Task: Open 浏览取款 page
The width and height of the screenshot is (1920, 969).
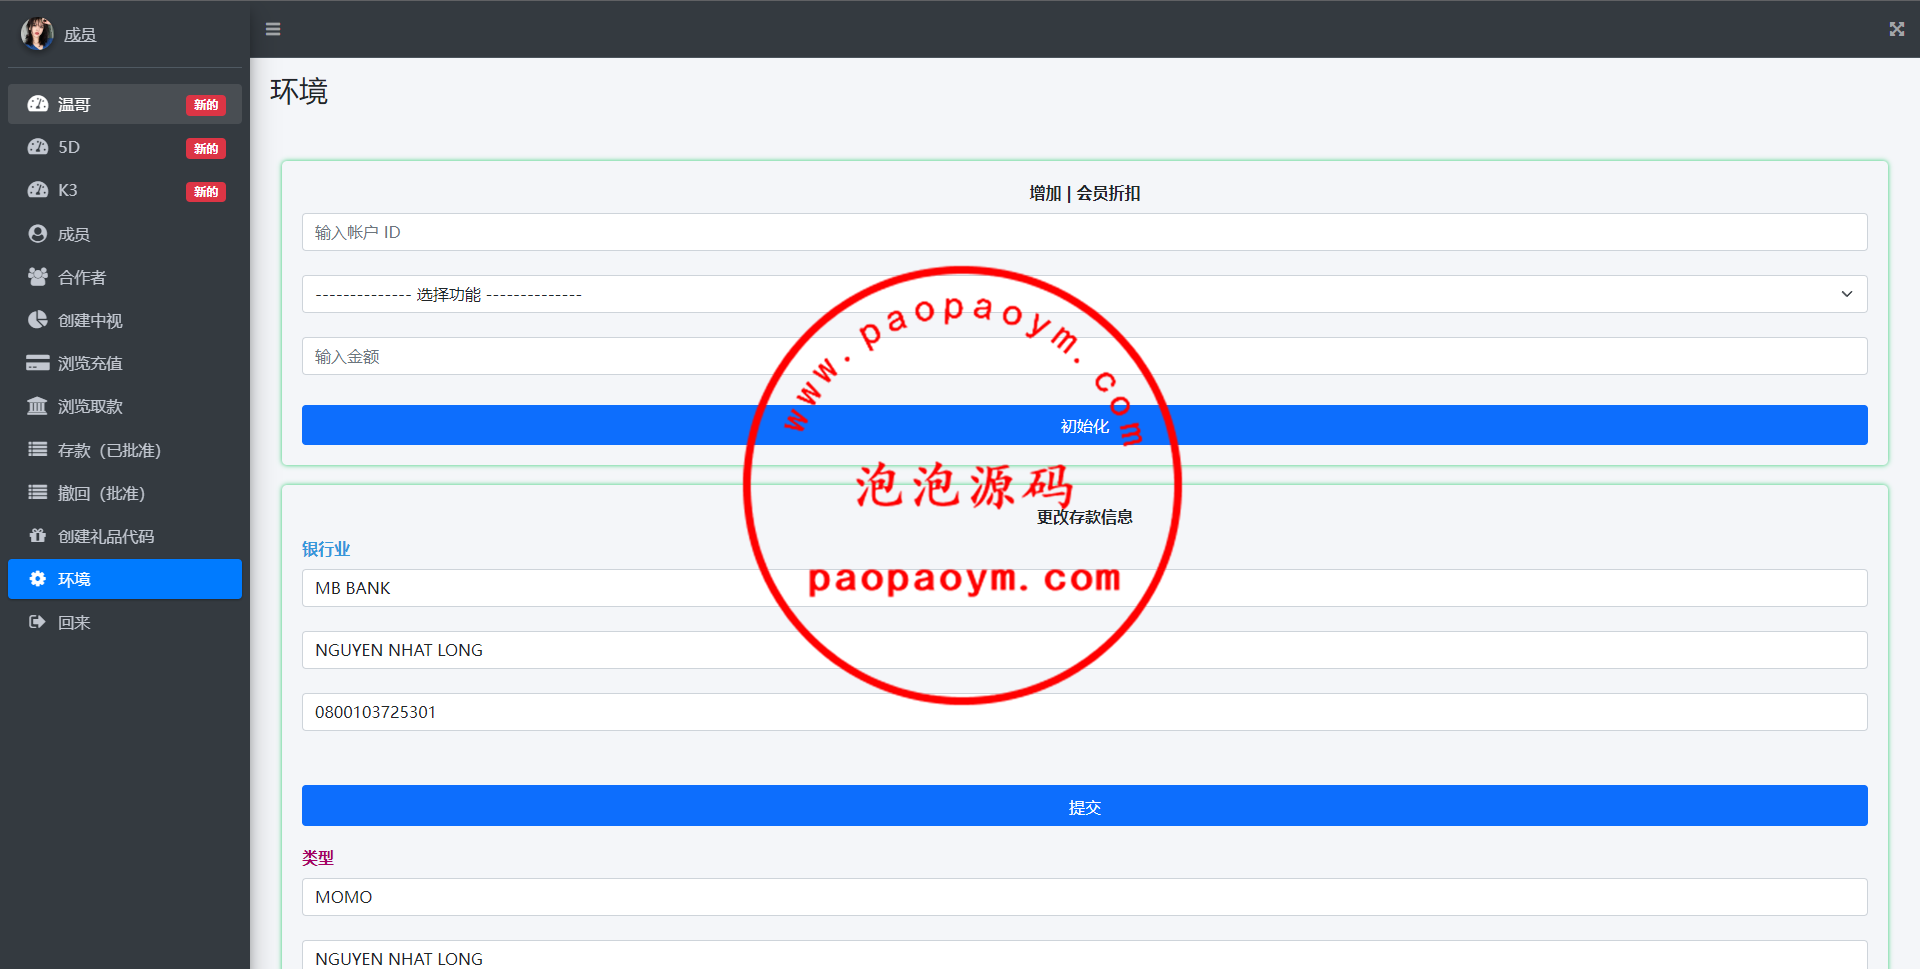Action: tap(125, 406)
